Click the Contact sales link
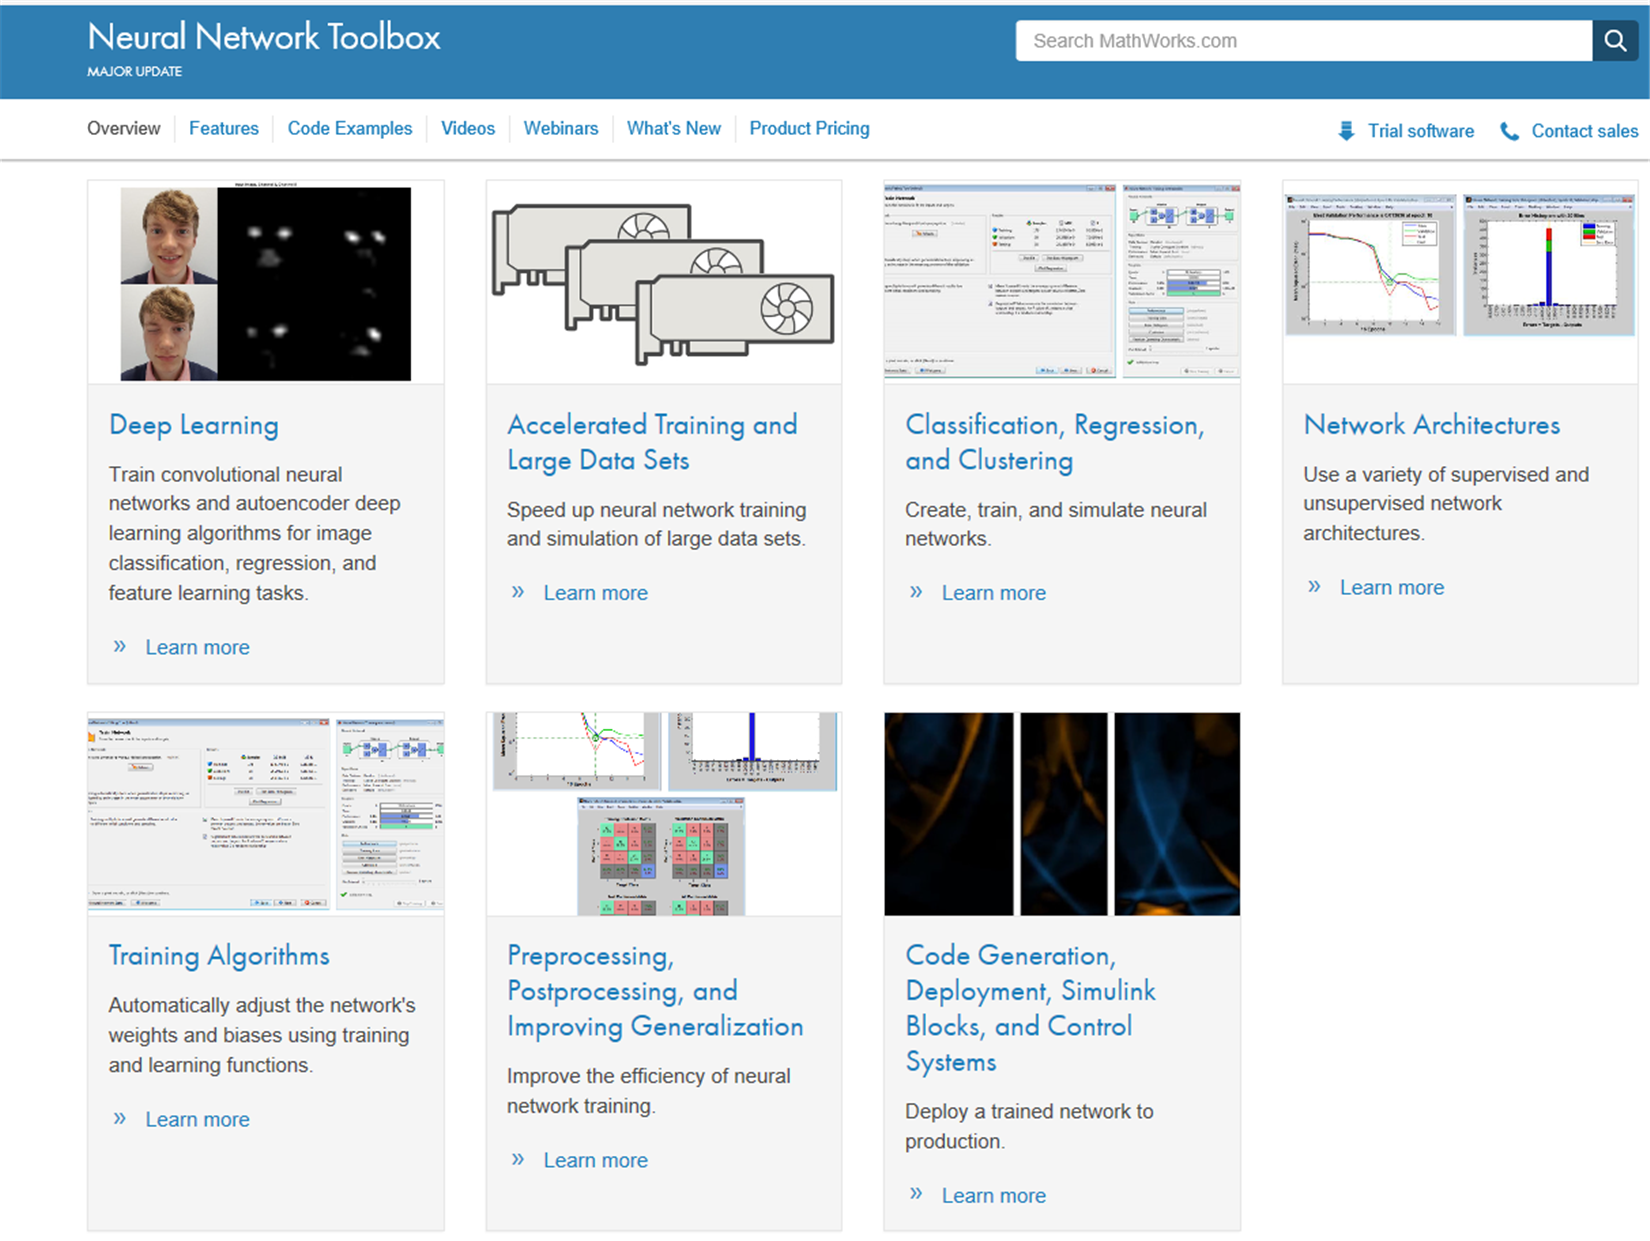The height and width of the screenshot is (1241, 1650). coord(1585,131)
